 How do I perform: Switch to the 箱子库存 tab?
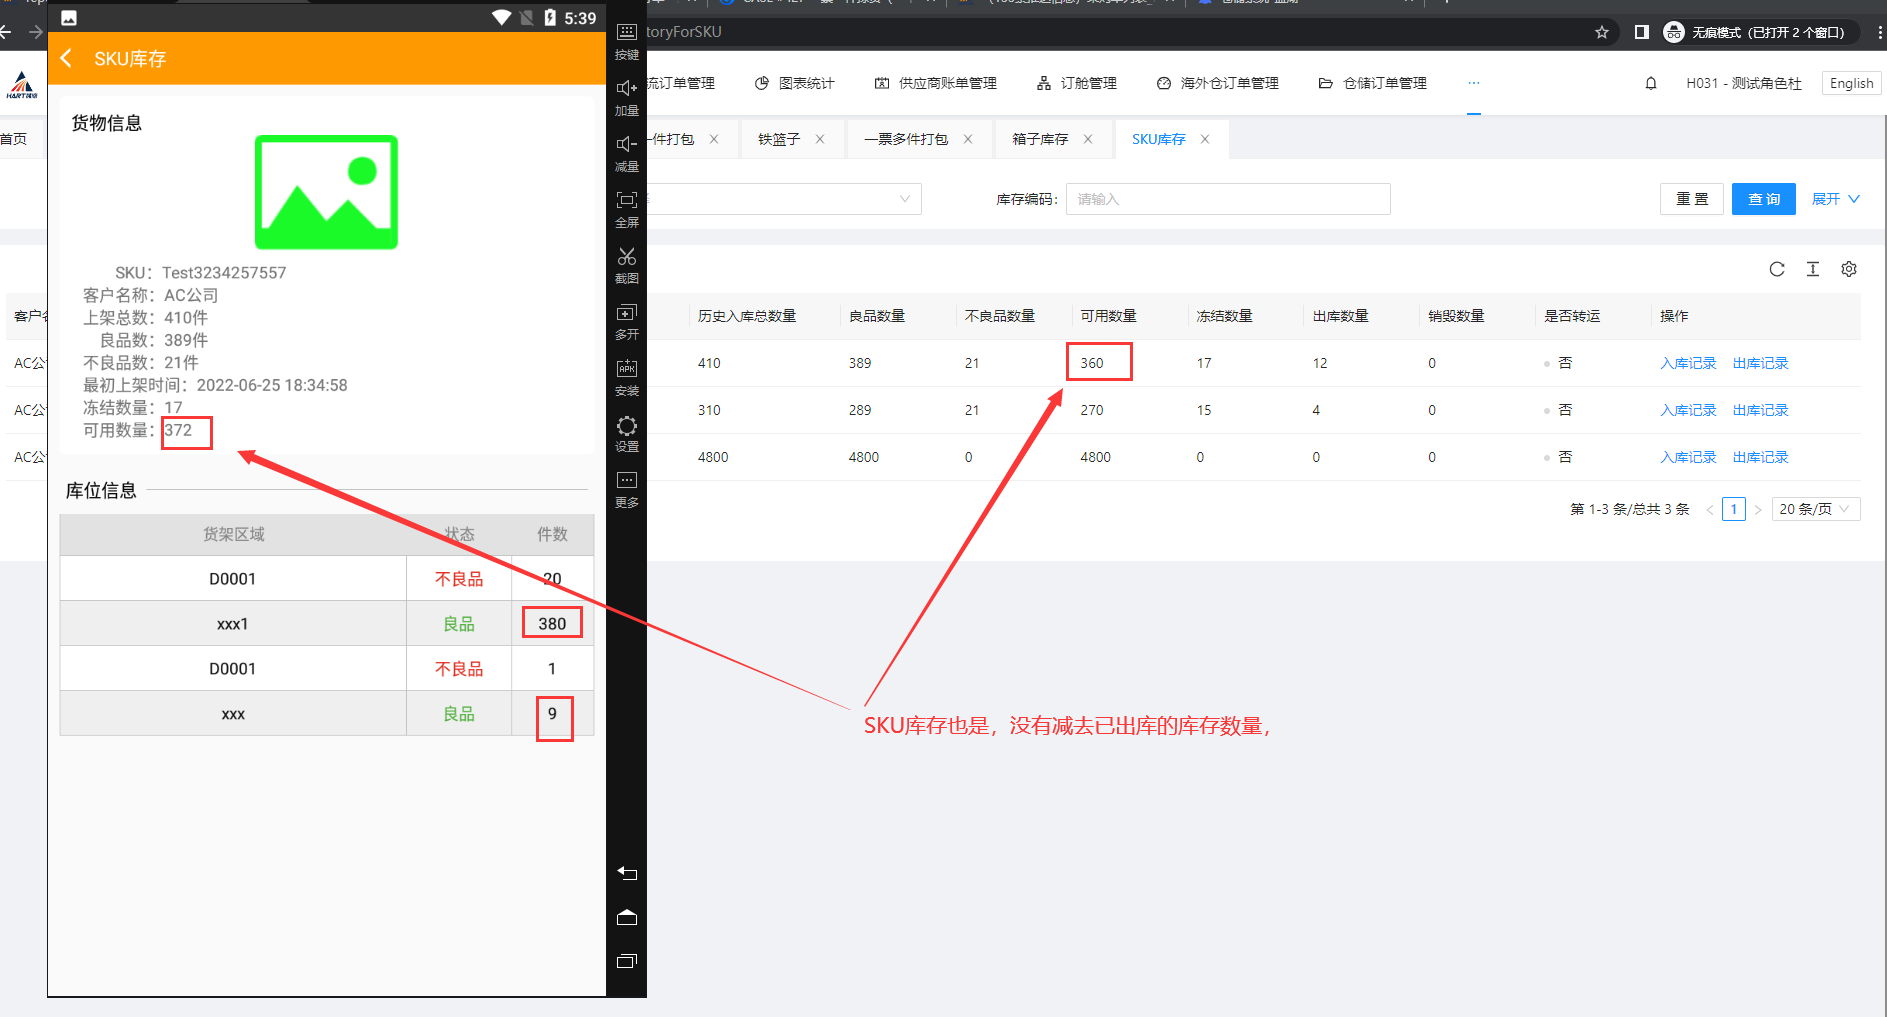pos(1040,139)
